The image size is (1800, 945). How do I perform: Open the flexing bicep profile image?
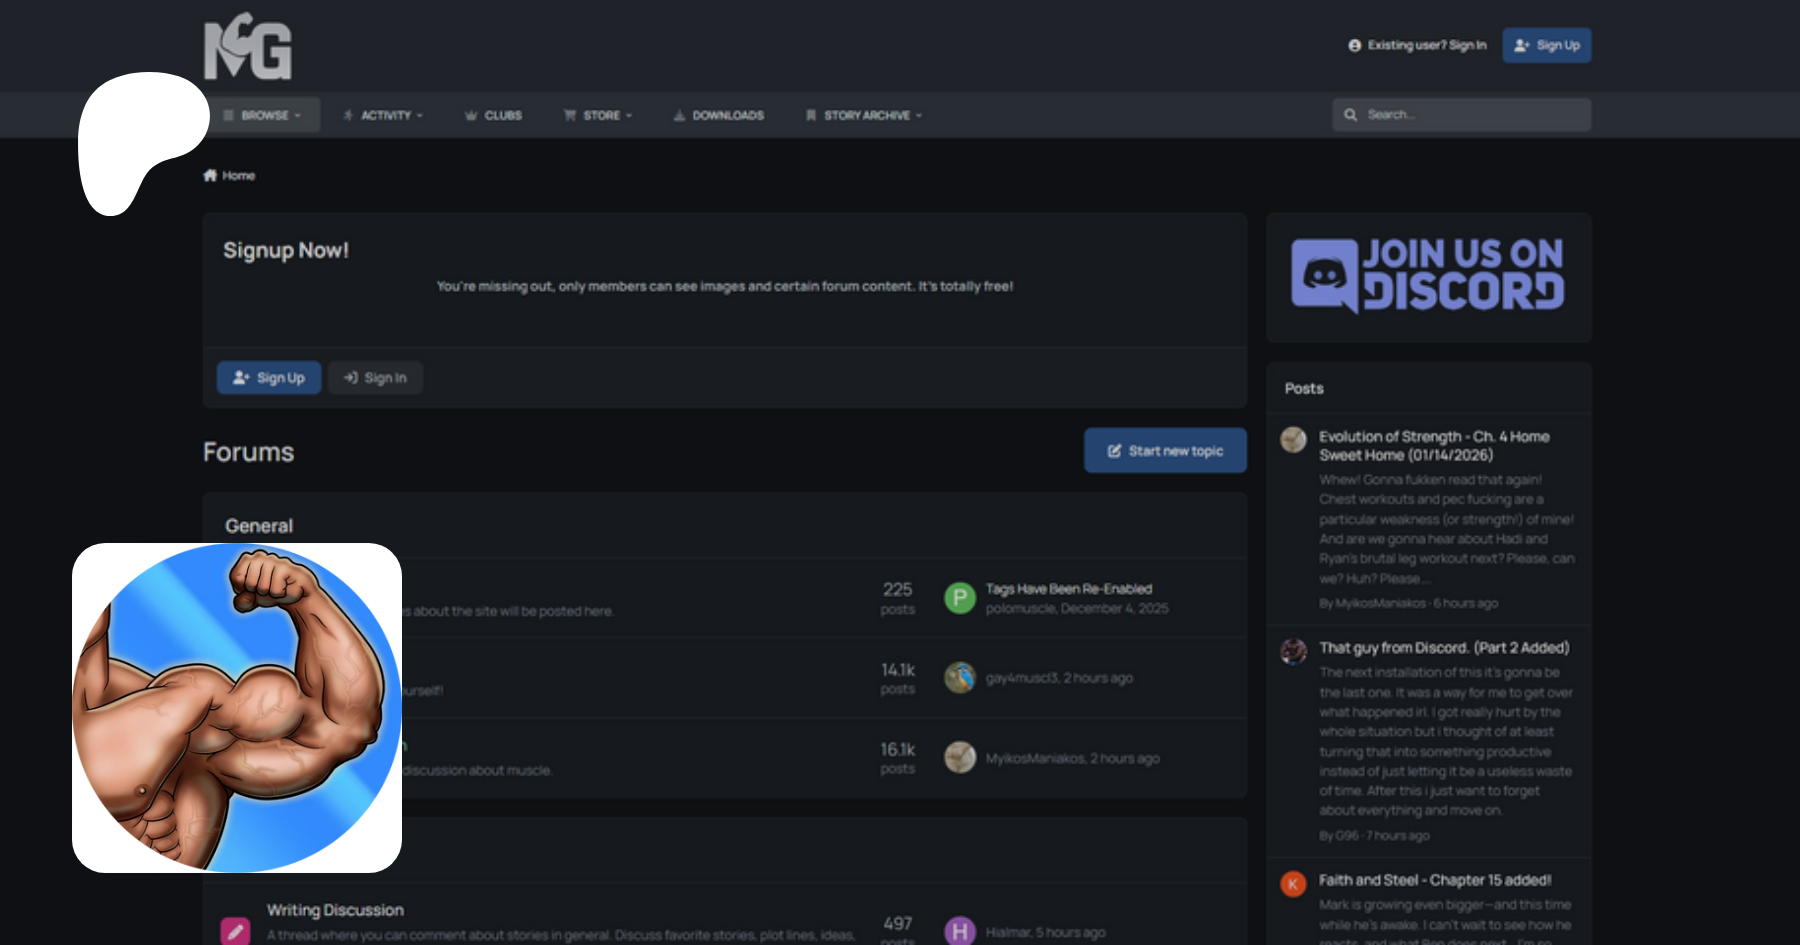[x=237, y=708]
